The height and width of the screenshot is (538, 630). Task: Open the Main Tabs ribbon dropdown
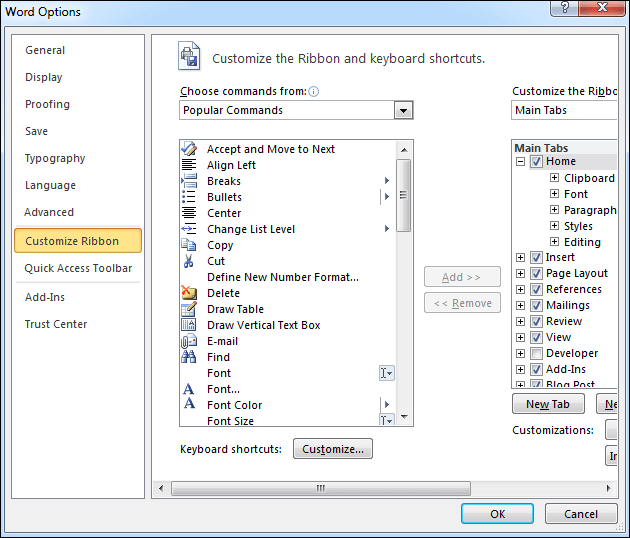pos(564,110)
